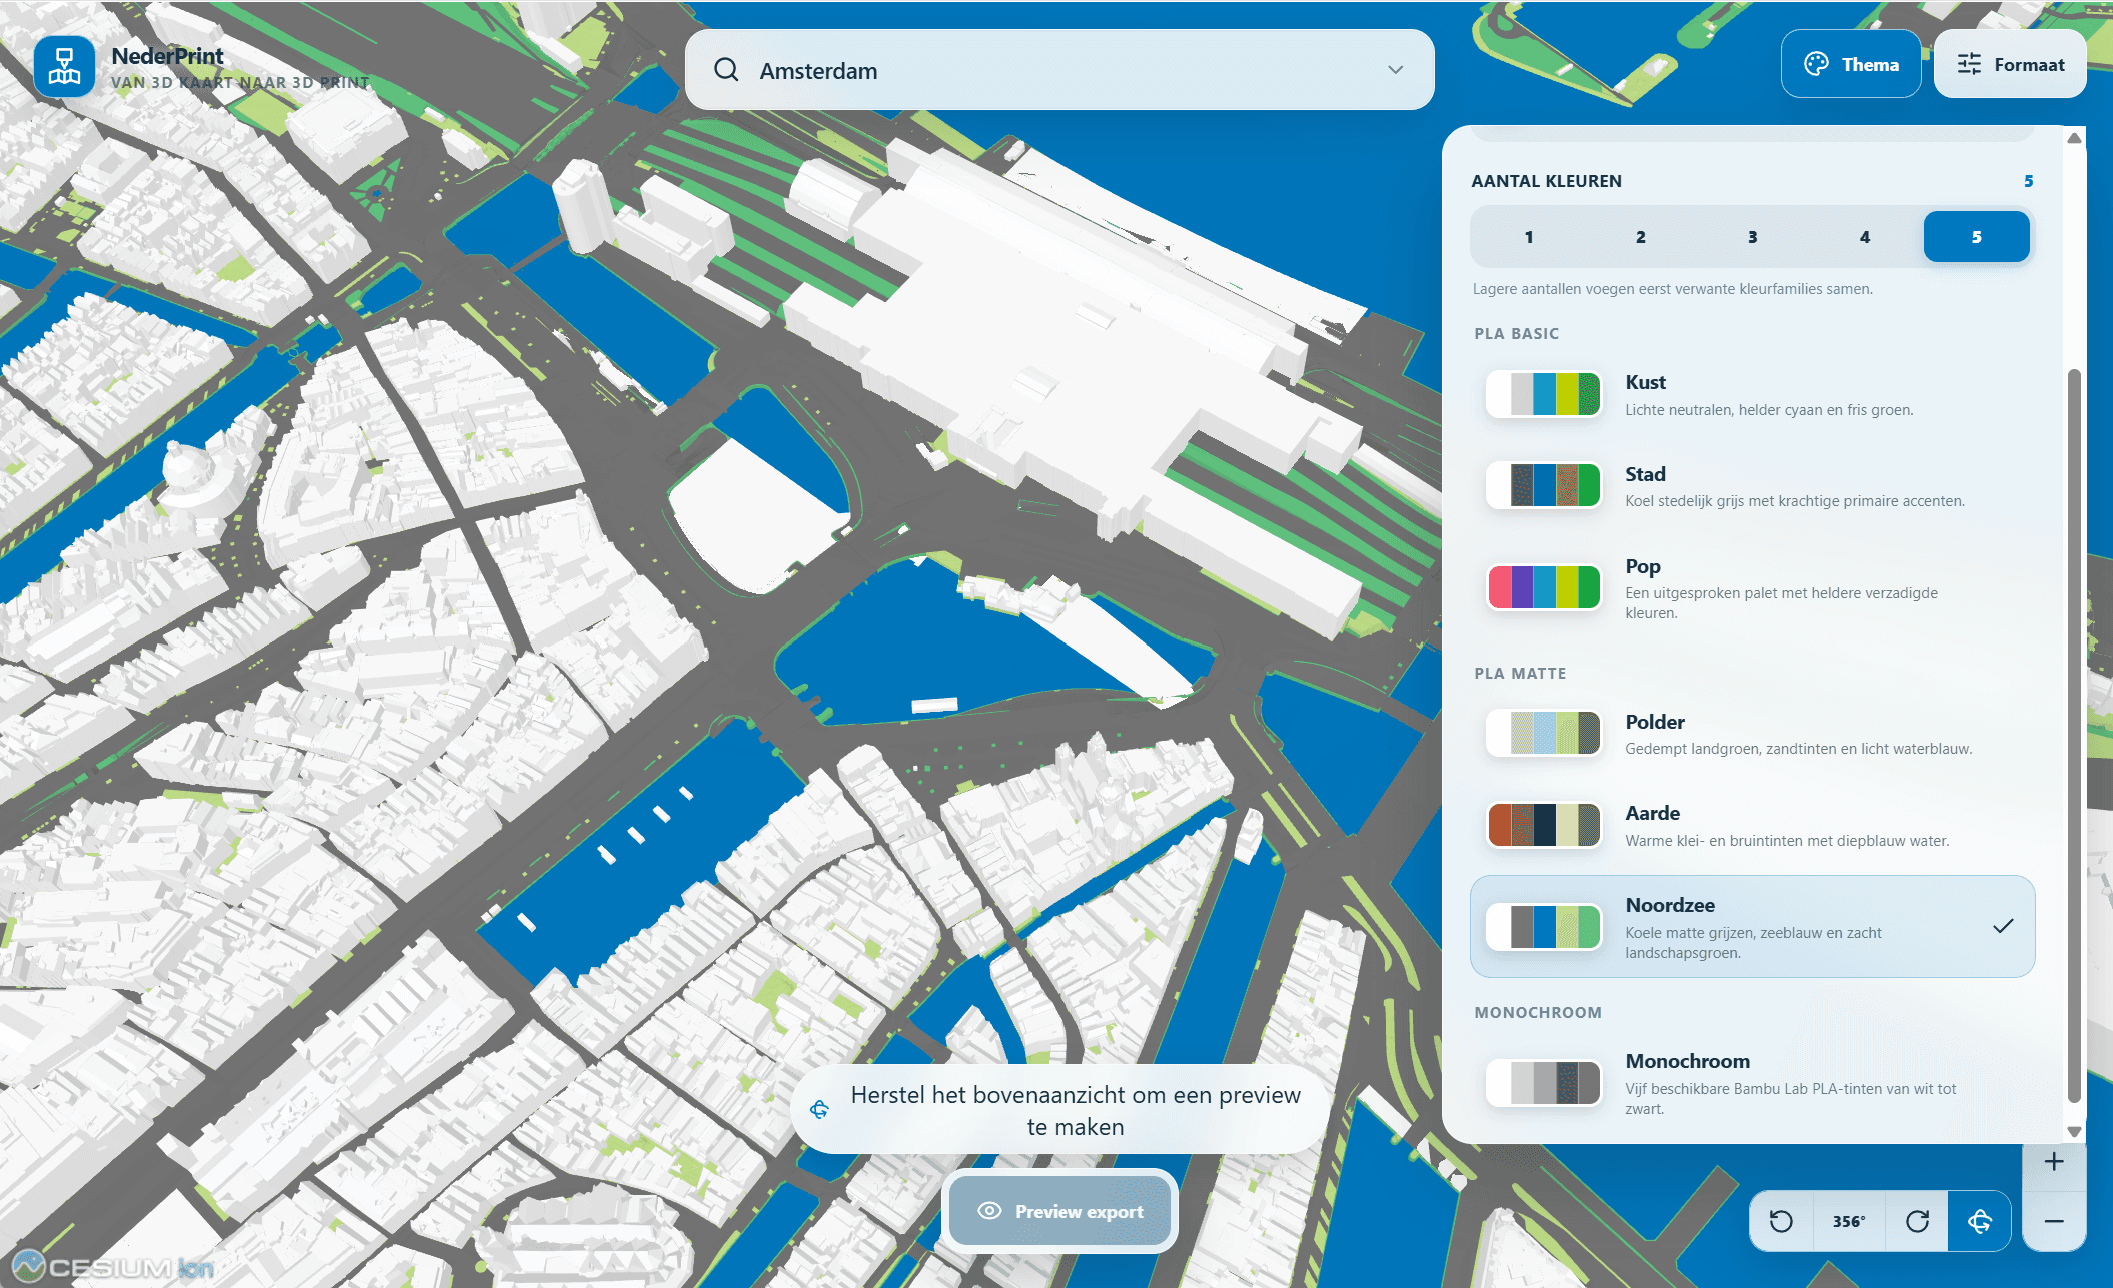This screenshot has height=1288, width=2113.
Task: Zoom in with the plus button
Action: 2054,1162
